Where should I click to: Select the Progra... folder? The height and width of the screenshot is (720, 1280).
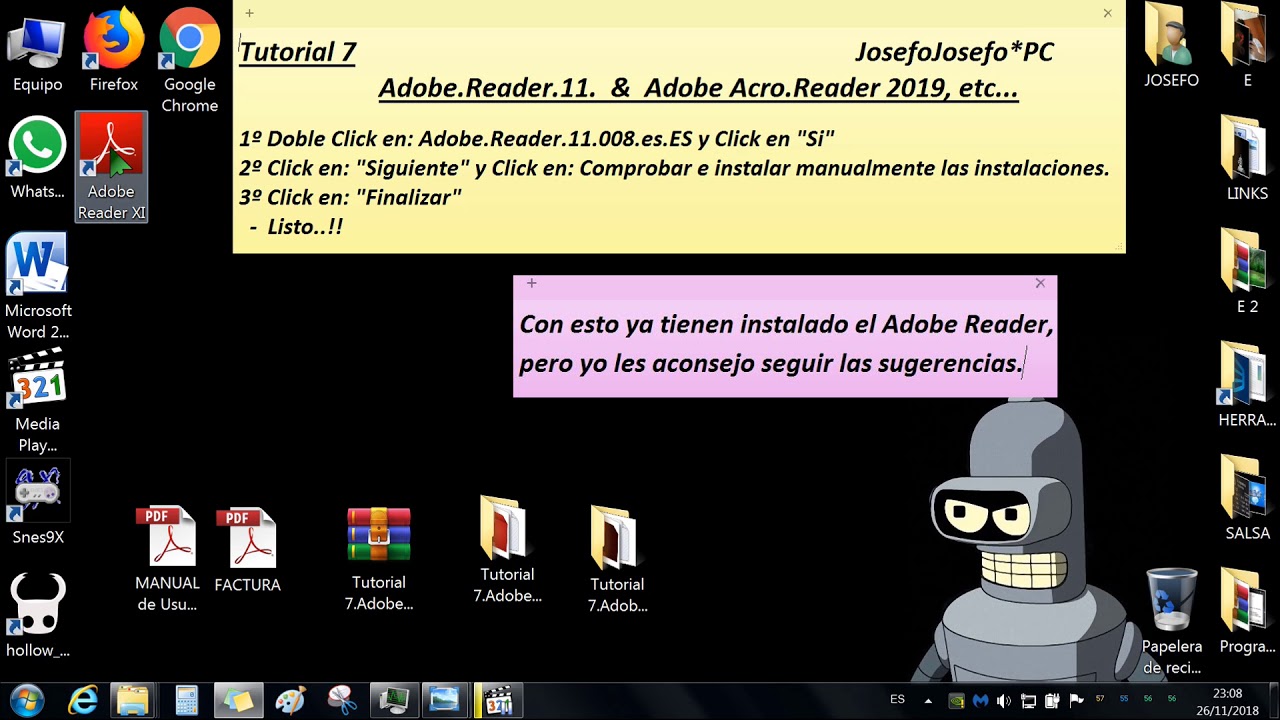pyautogui.click(x=1247, y=611)
